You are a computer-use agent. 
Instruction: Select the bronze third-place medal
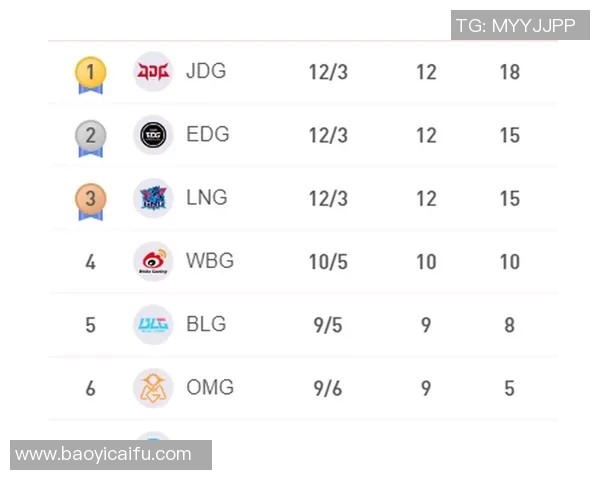coord(90,199)
